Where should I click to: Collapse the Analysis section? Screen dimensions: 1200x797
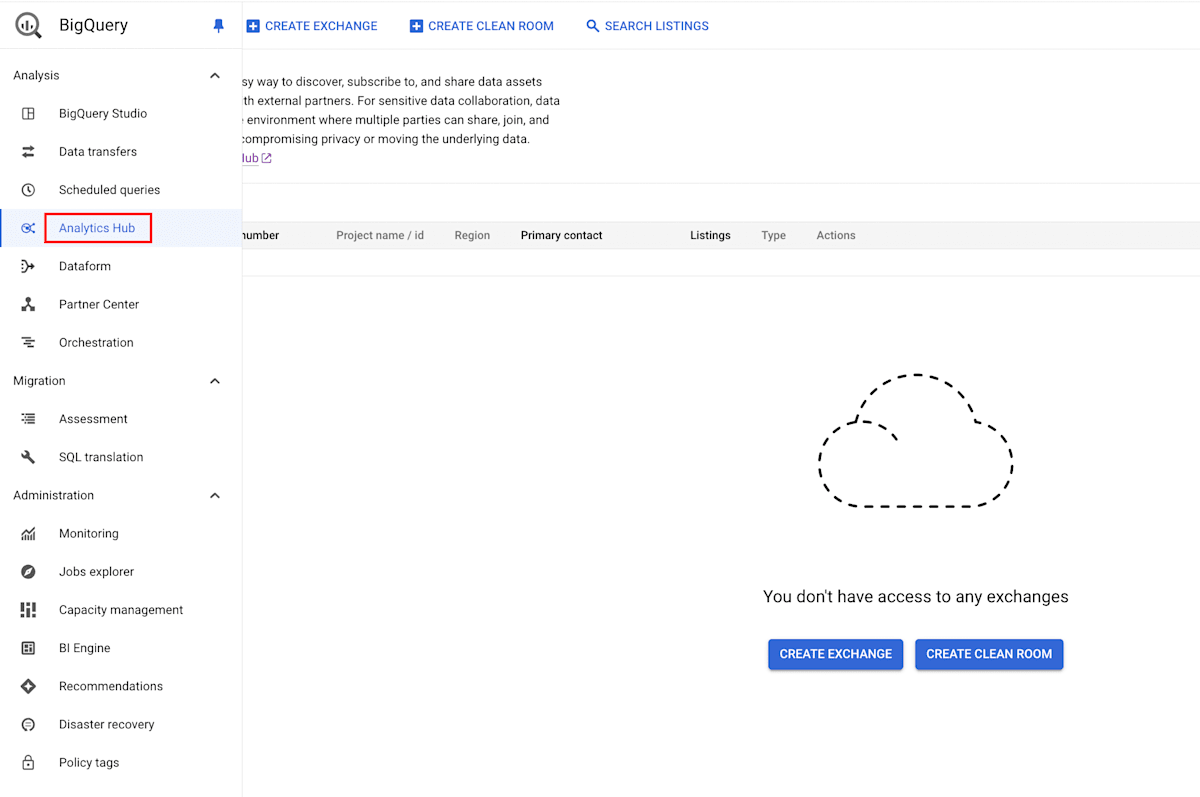pos(214,76)
